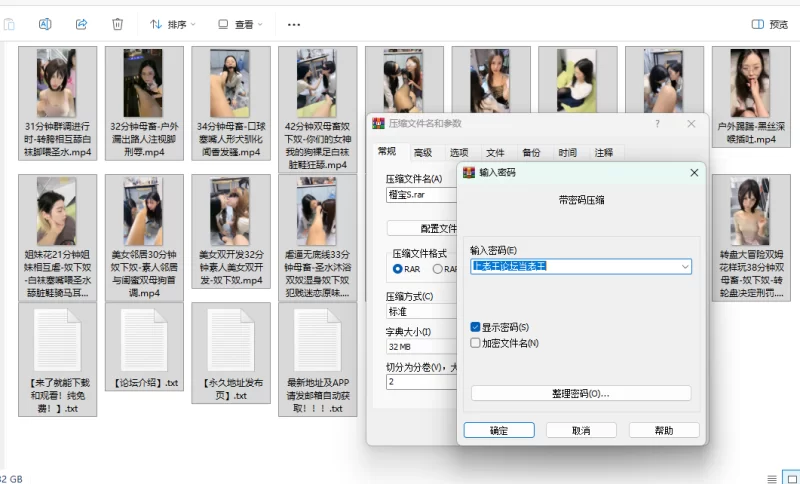Viewport: 800px width, 484px height.
Task: Open the 排序 sort dropdown
Action: pos(172,24)
